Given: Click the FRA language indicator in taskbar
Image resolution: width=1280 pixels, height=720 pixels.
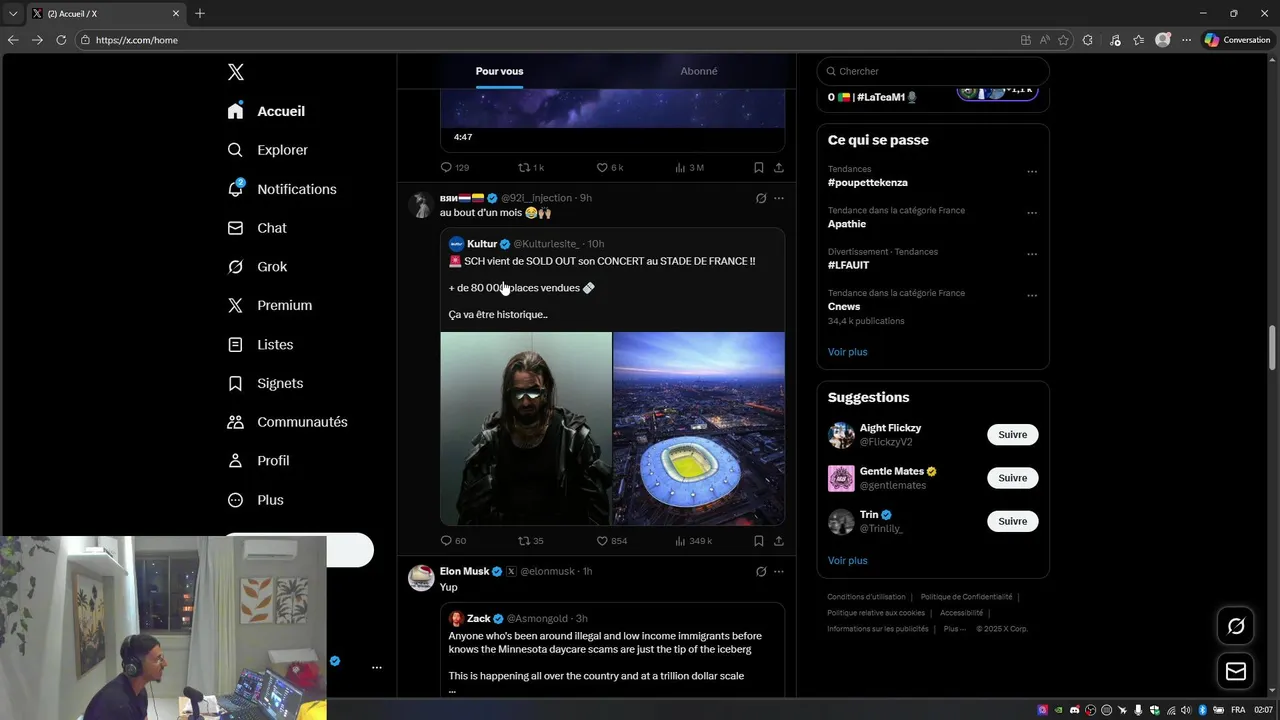Looking at the screenshot, I should click(x=1238, y=710).
